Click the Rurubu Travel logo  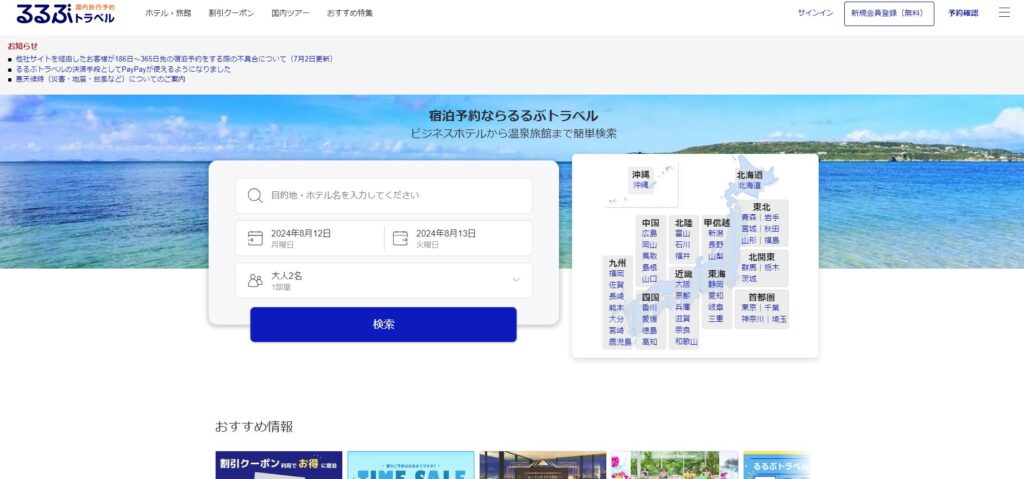pos(65,13)
